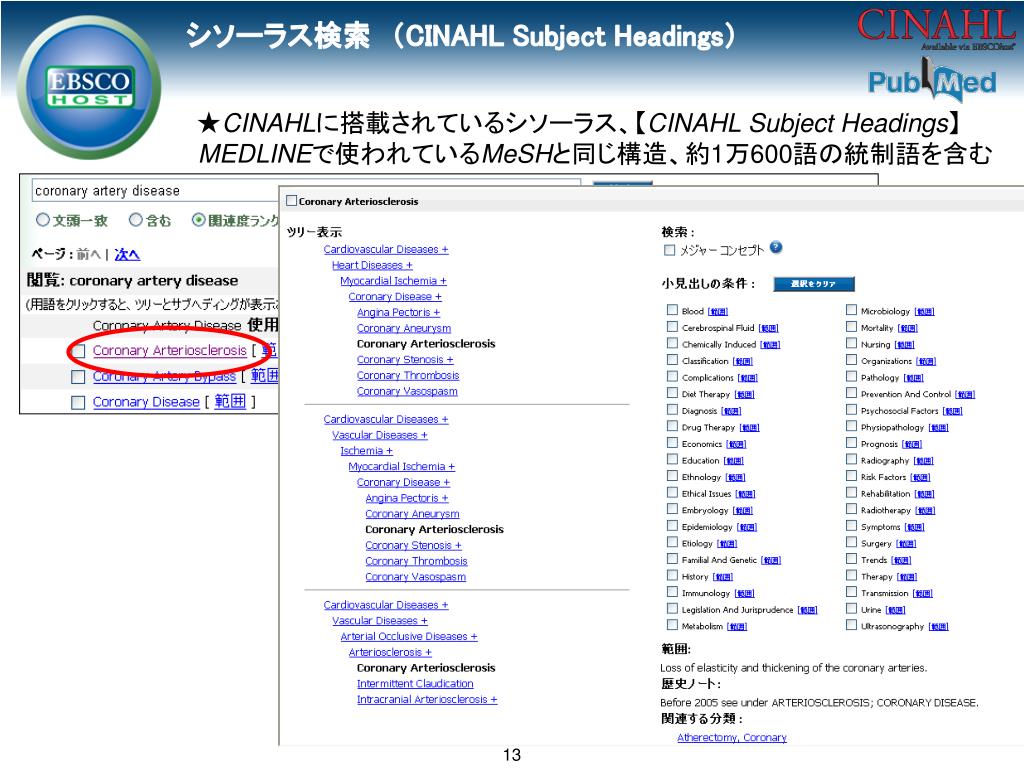Expand Myocardial Ischemia + under Heart Diseases
This screenshot has width=1024, height=768.
point(393,281)
